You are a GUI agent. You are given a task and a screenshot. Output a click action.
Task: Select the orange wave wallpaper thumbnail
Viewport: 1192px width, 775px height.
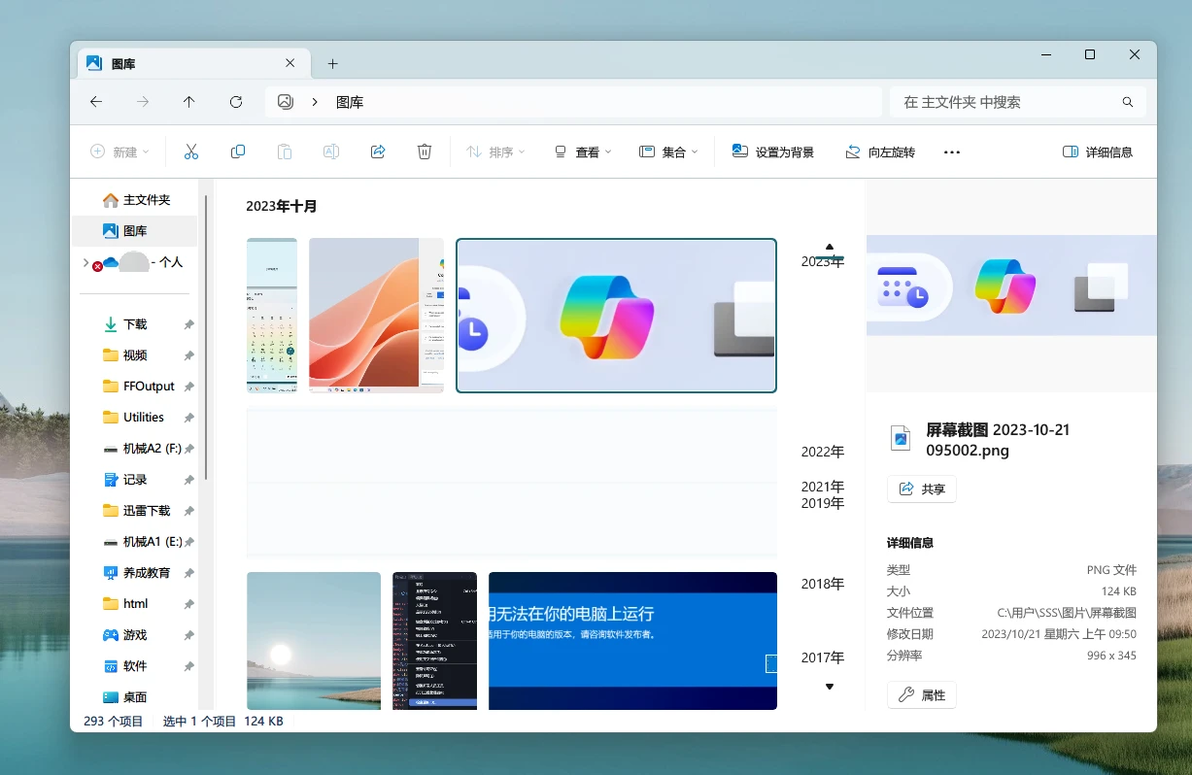(376, 316)
